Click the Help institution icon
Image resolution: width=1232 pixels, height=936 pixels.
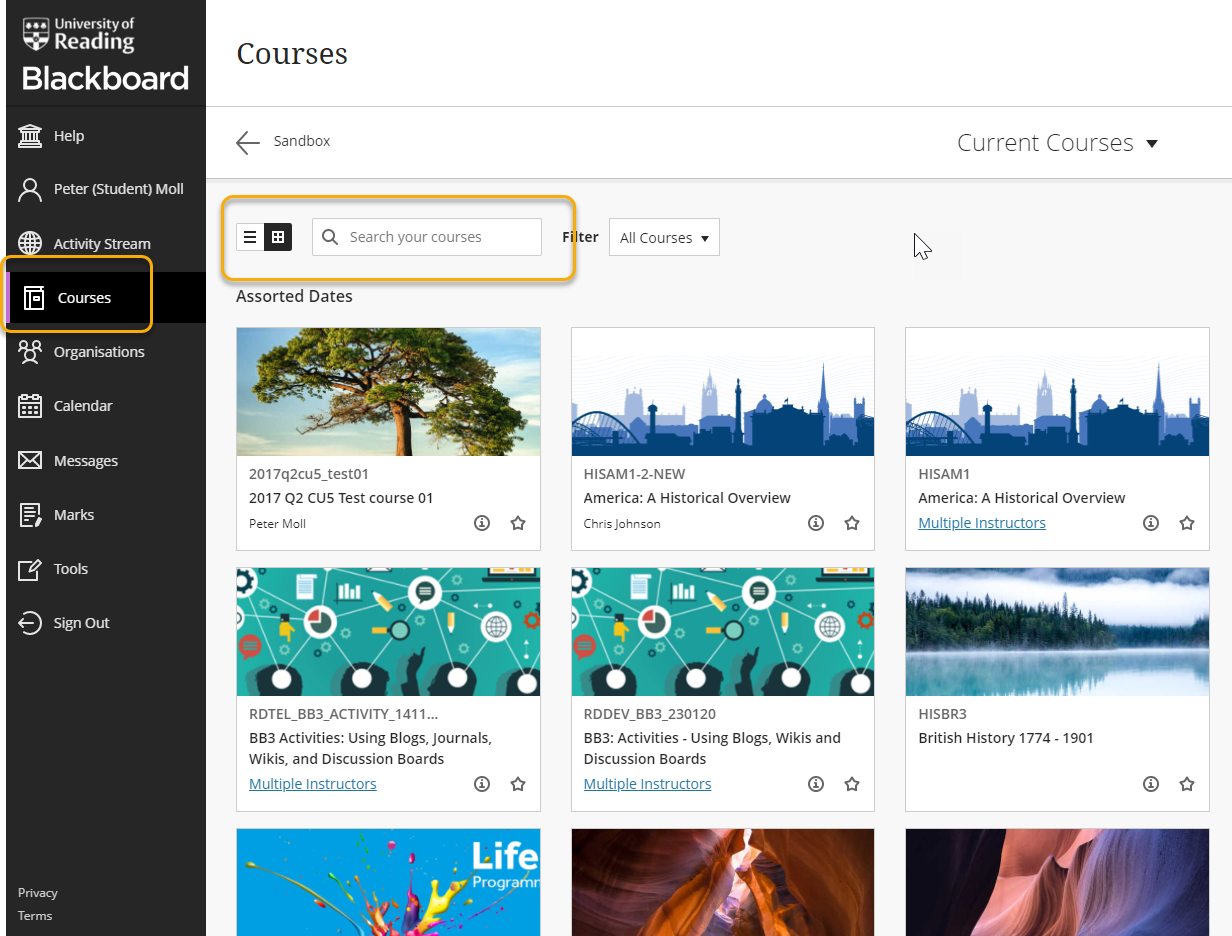click(x=30, y=135)
